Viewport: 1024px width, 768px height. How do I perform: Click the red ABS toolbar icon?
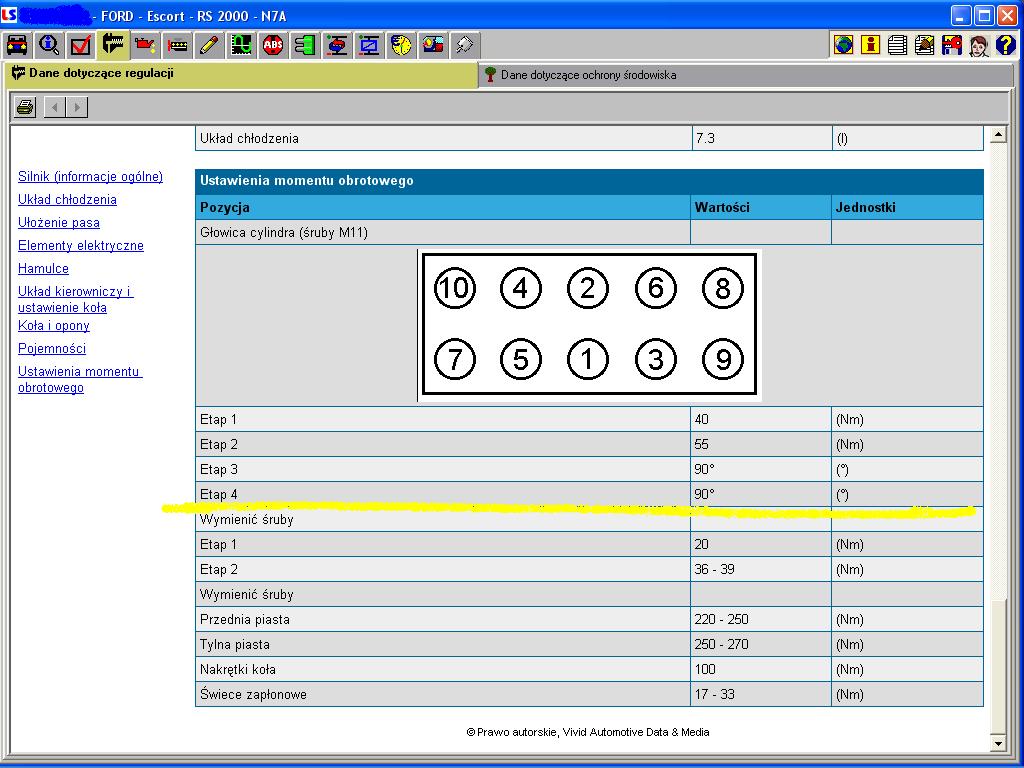click(273, 44)
